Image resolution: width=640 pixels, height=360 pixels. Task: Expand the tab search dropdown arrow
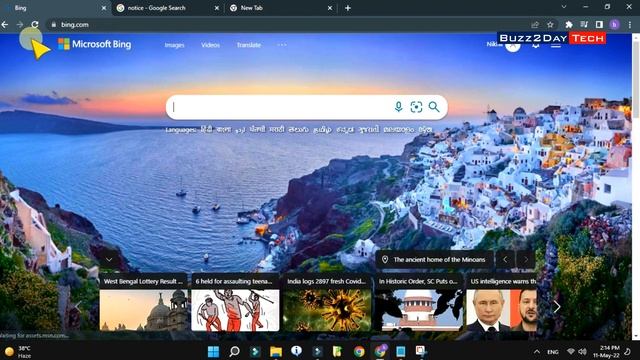(564, 7)
